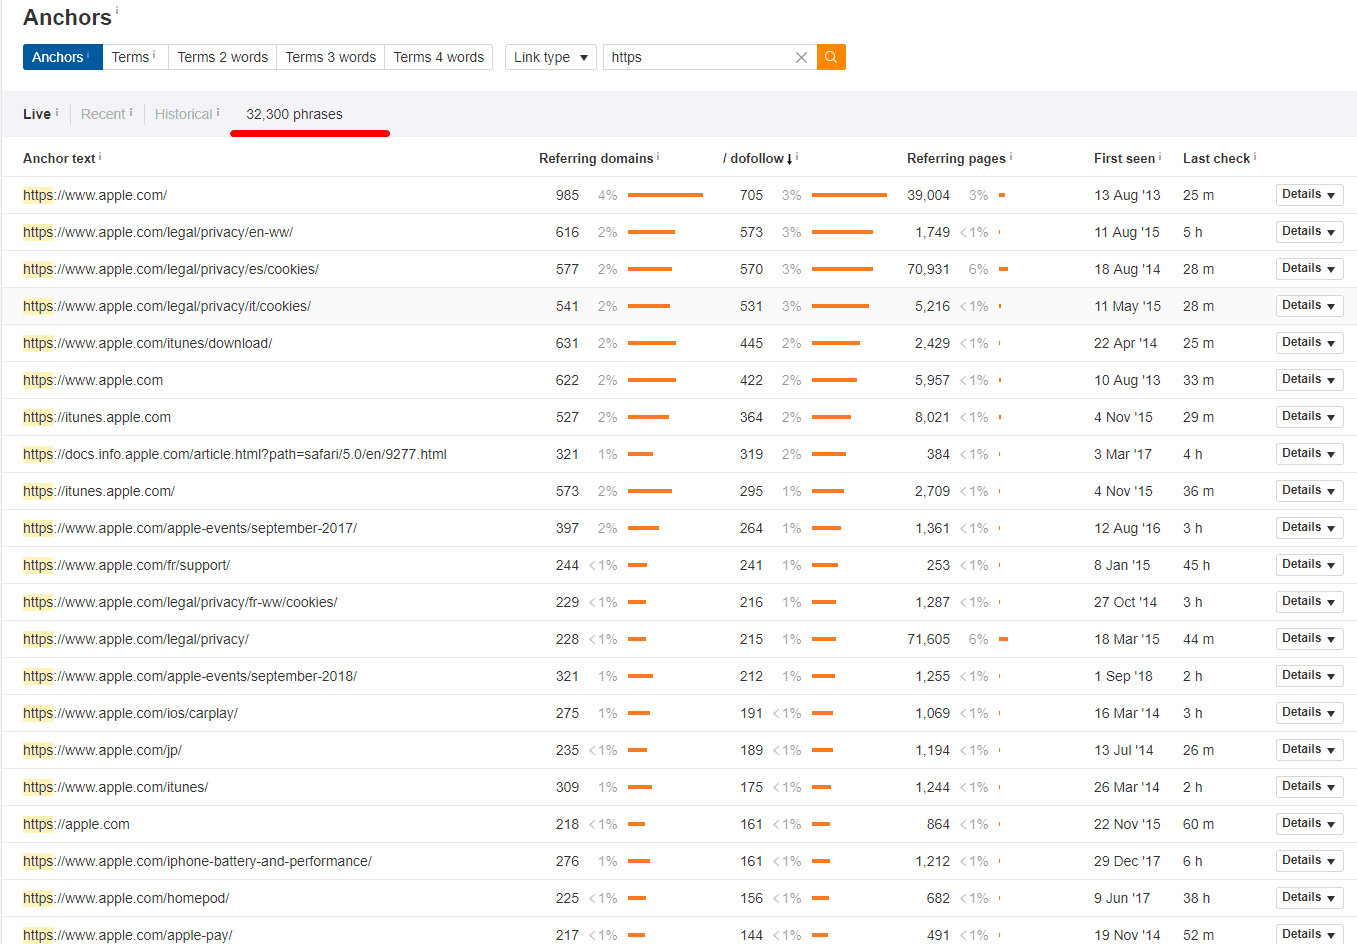Open the Terms 3 words tab
Viewport: 1357px width, 944px height.
pyautogui.click(x=330, y=57)
